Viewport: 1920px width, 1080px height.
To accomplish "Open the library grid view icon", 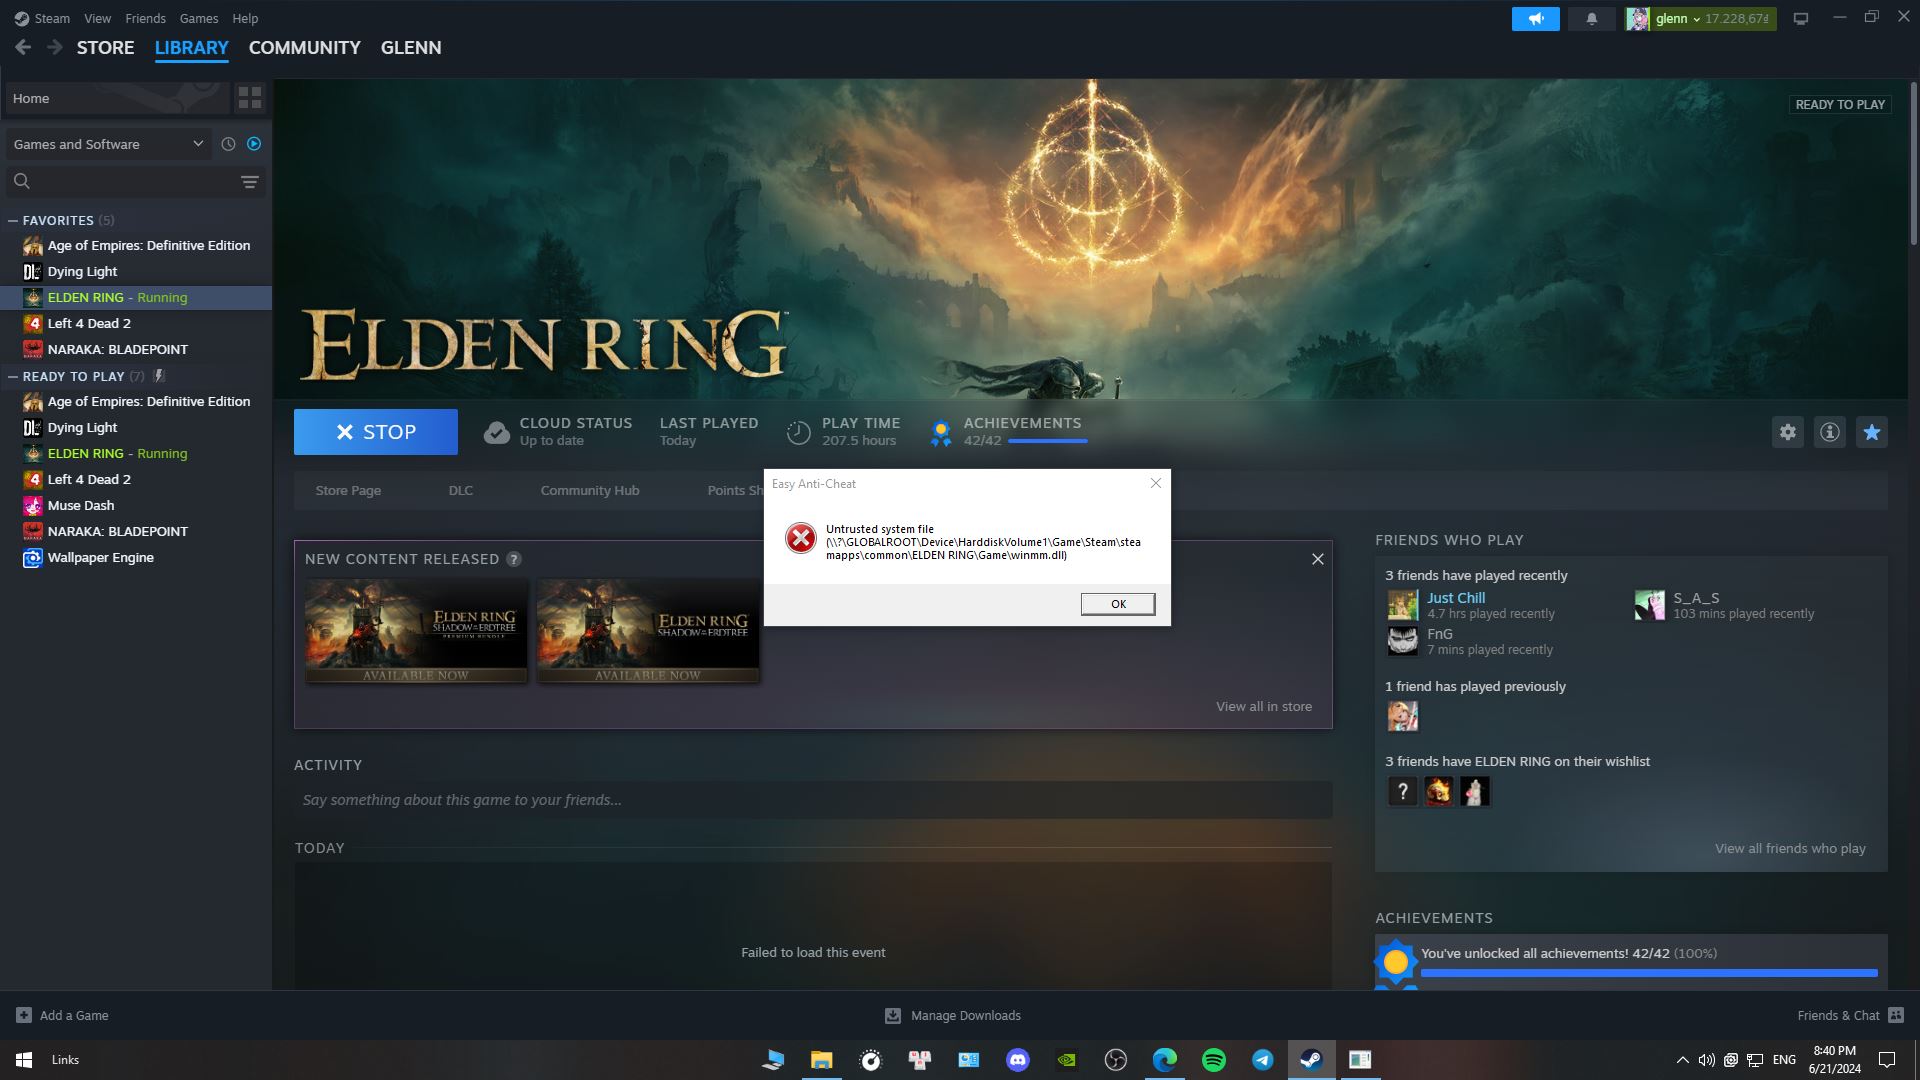I will pos(250,98).
